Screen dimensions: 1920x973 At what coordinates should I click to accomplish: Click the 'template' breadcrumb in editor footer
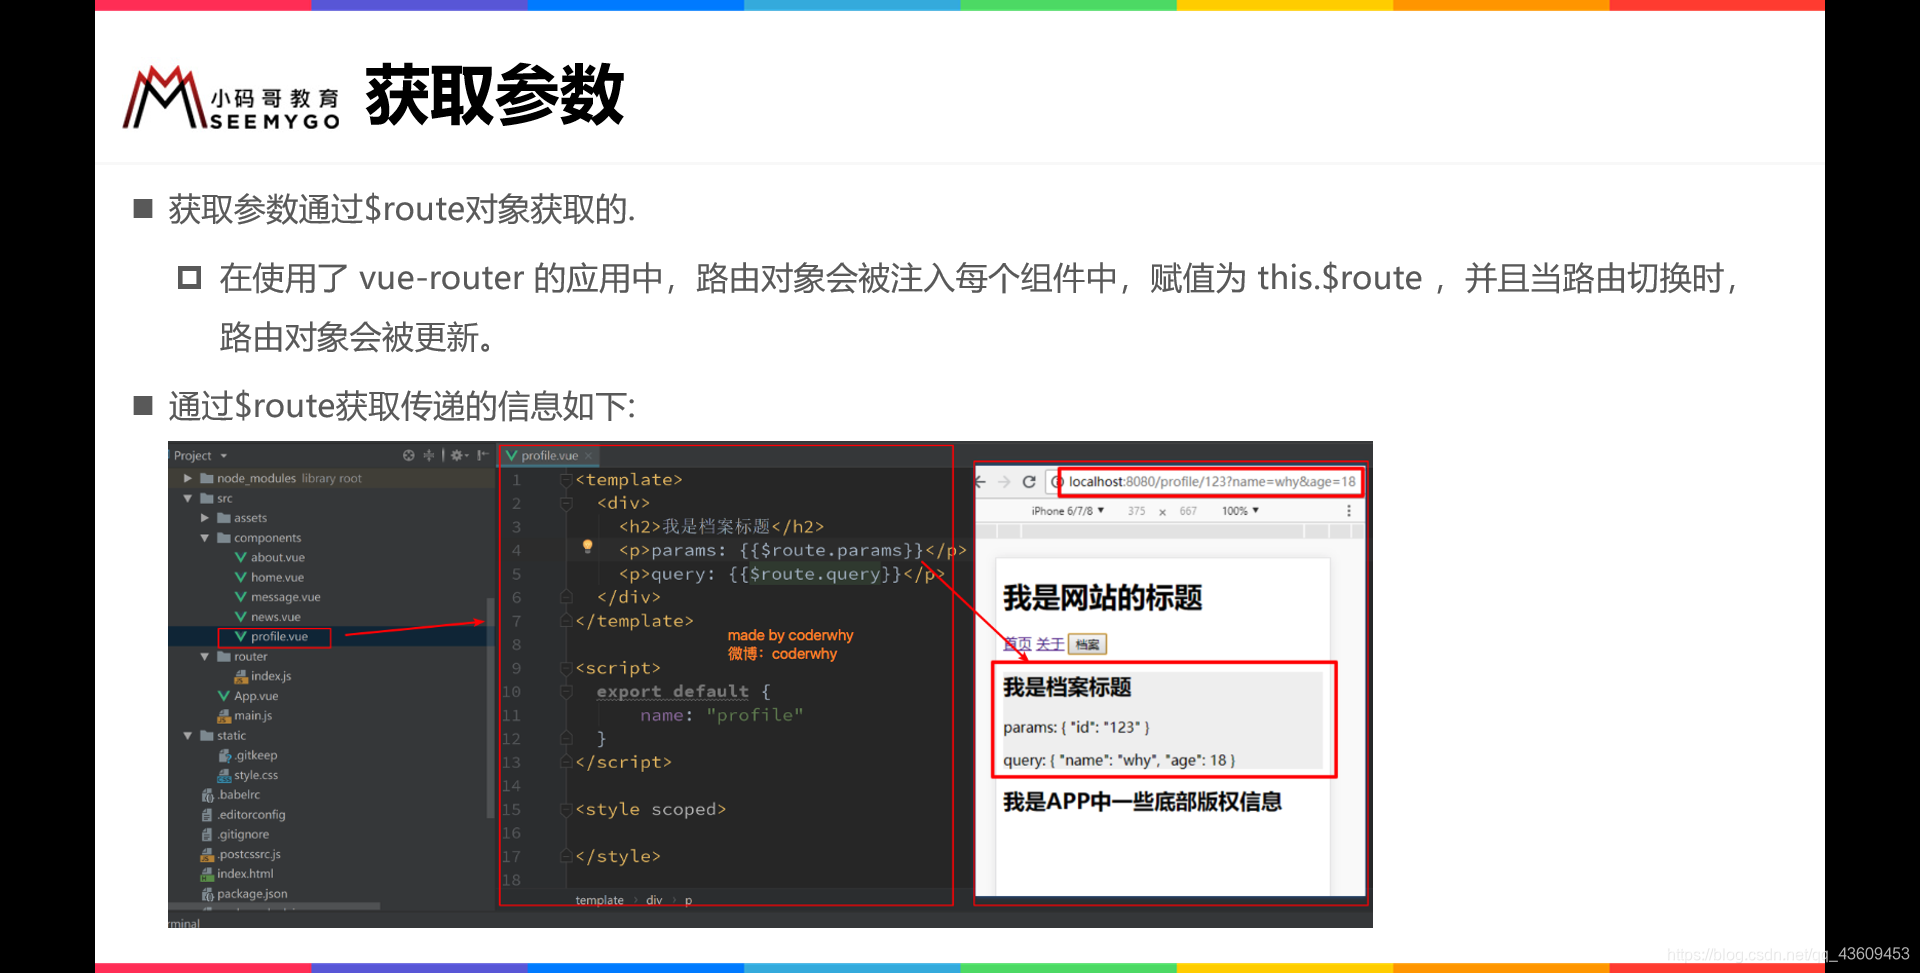coord(599,901)
